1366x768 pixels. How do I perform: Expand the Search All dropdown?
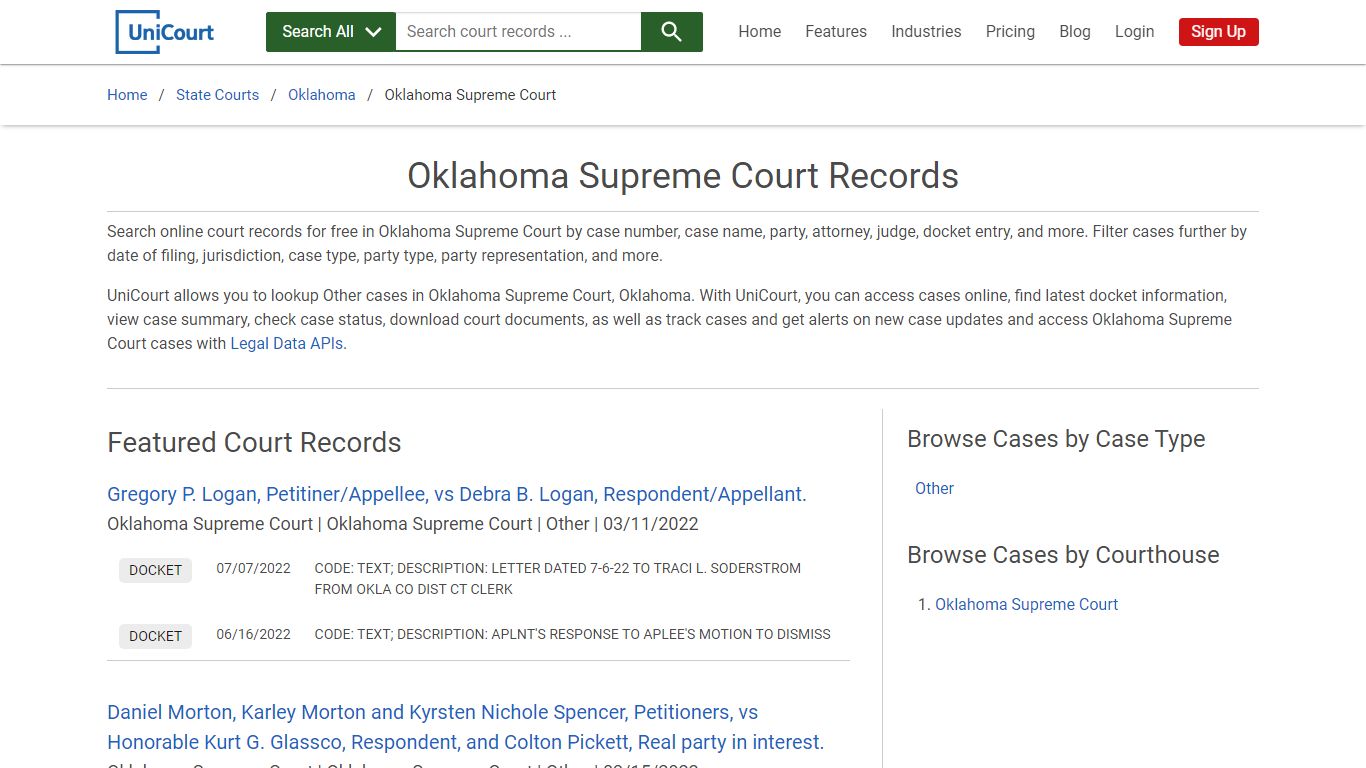pyautogui.click(x=331, y=32)
